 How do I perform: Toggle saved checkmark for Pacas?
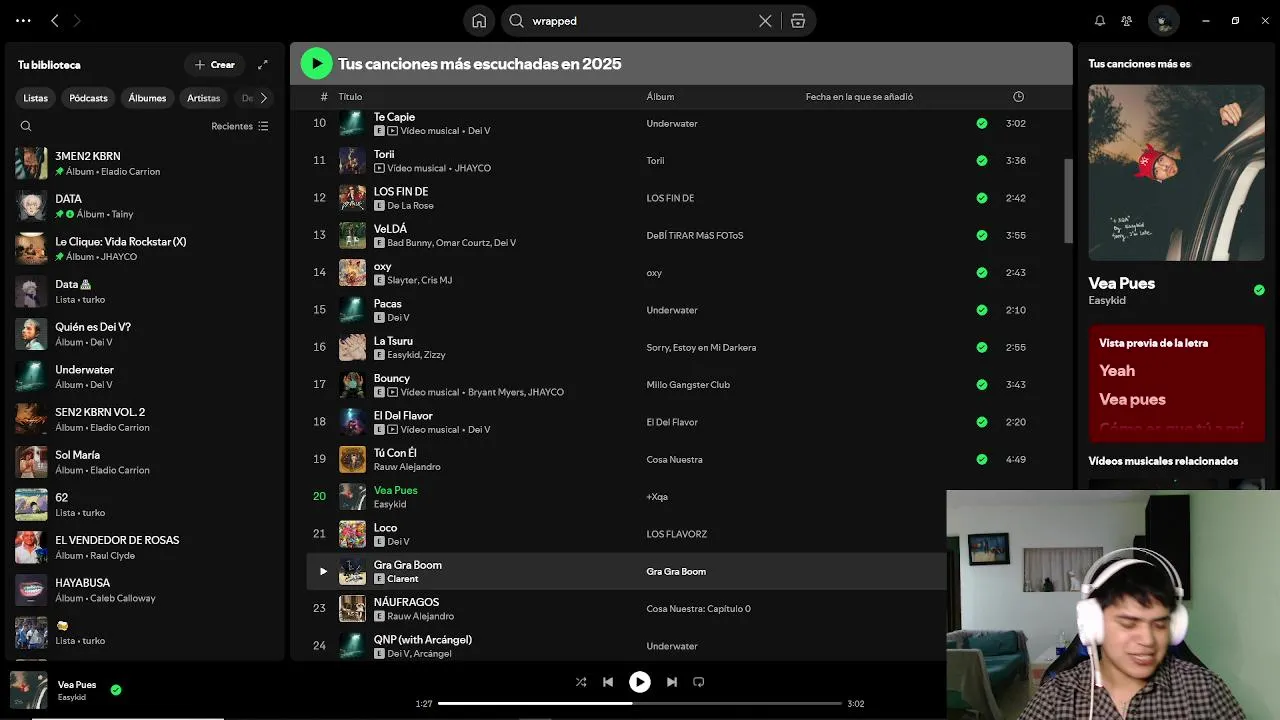982,310
